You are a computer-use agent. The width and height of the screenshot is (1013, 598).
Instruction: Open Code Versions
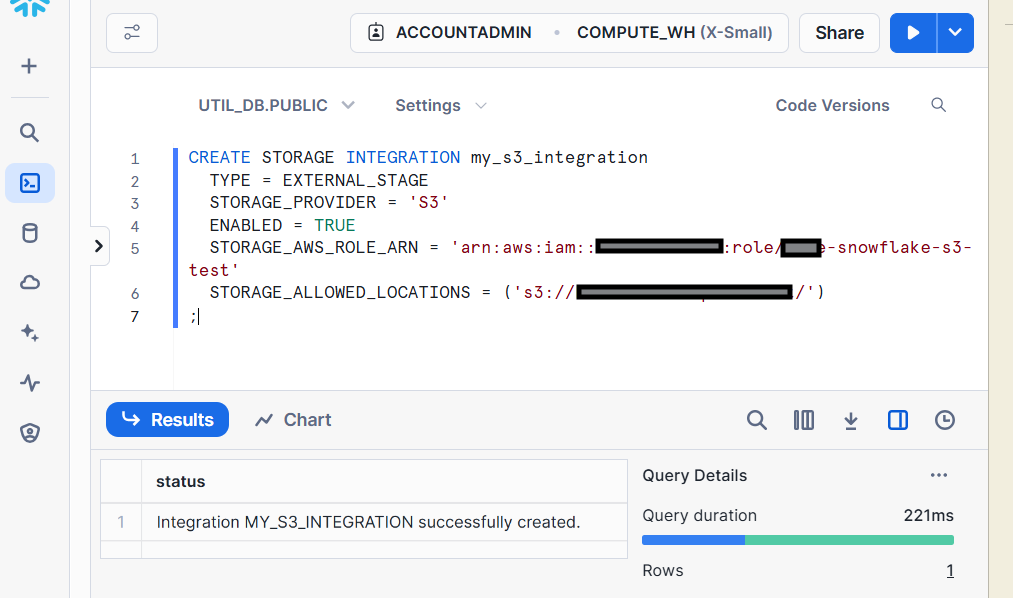pos(832,105)
